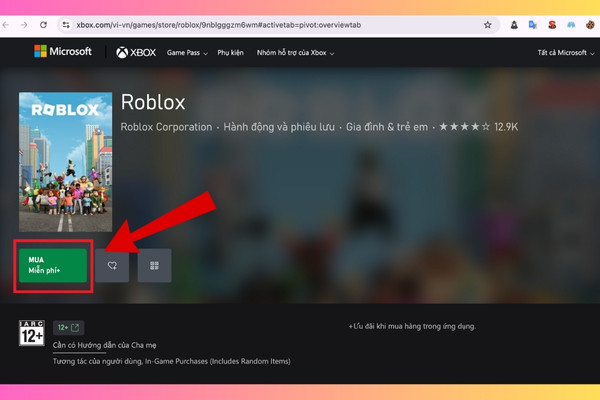Add Roblox to wishlist with heart icon
Image resolution: width=600 pixels, height=400 pixels.
(112, 266)
